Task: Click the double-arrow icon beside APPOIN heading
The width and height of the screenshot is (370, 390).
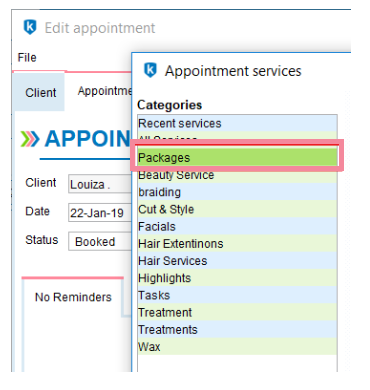Action: coord(30,139)
